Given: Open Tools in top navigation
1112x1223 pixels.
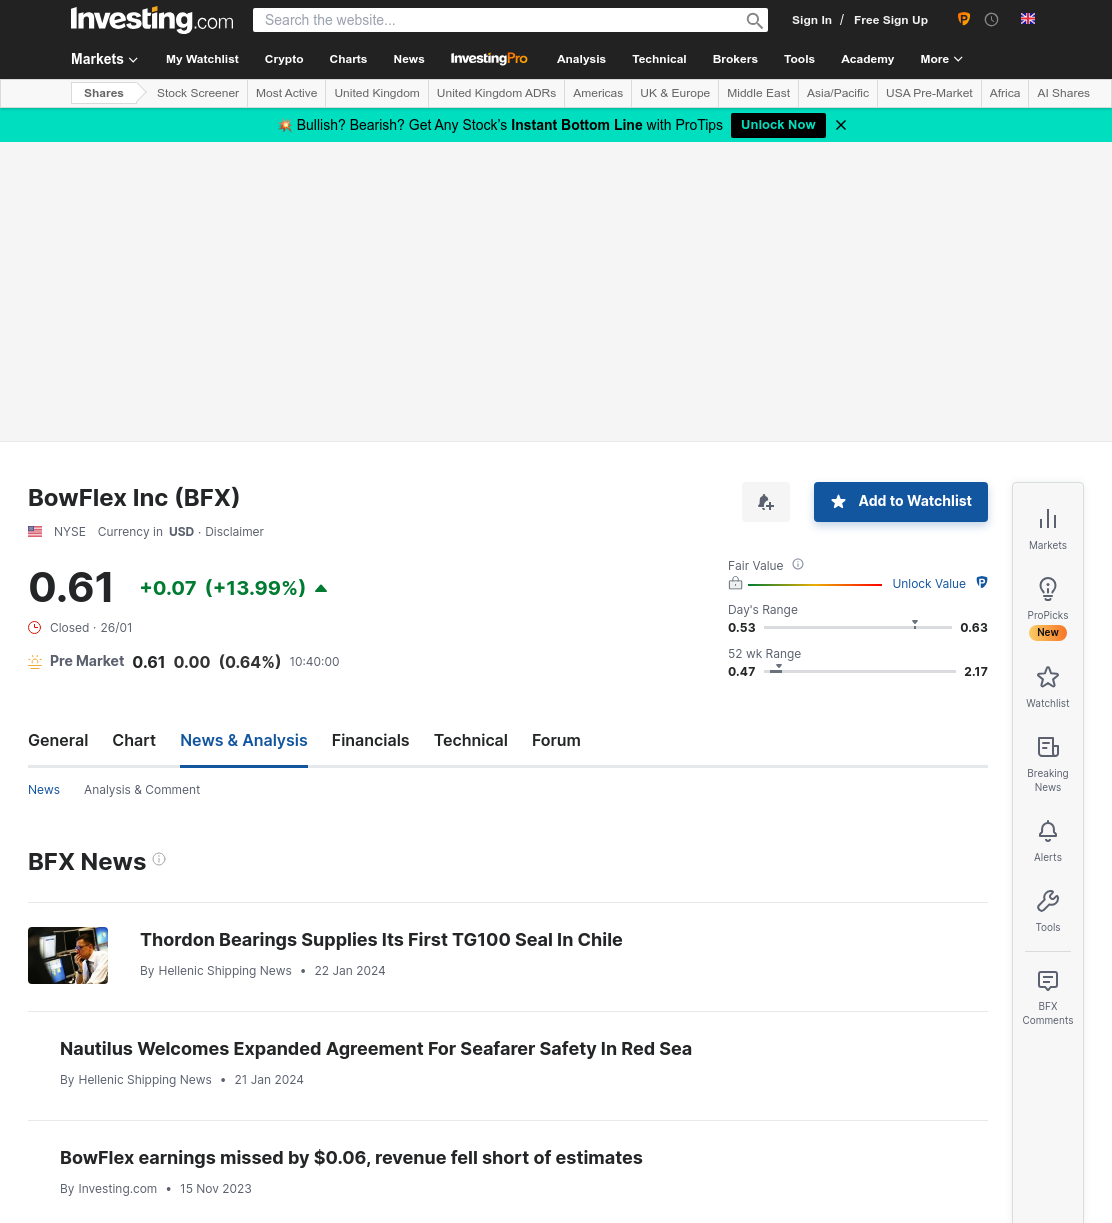Looking at the screenshot, I should coord(799,59).
